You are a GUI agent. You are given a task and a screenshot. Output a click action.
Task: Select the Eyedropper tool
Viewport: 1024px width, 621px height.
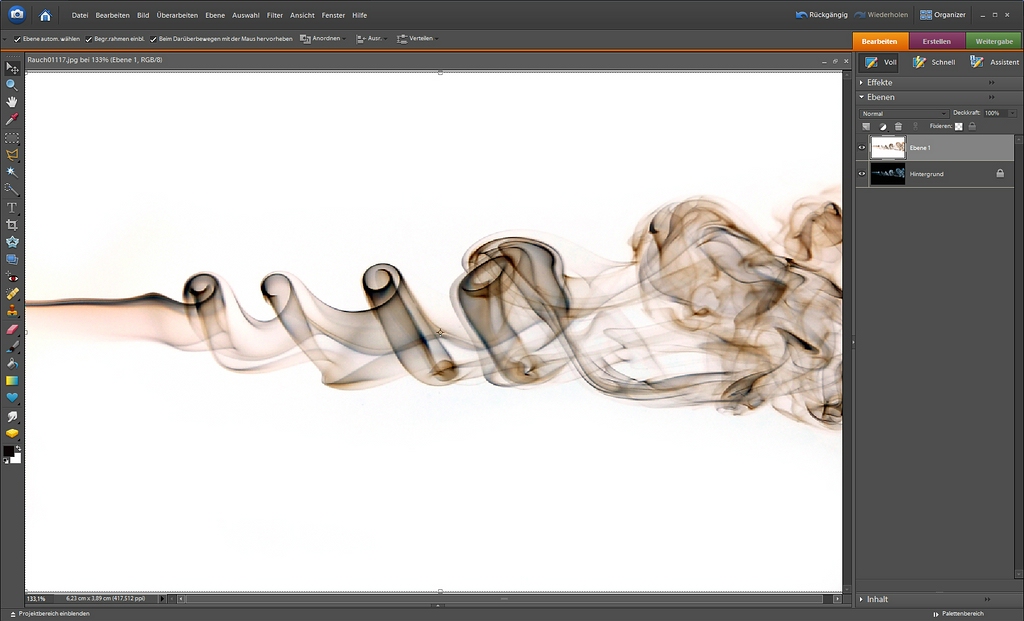point(12,119)
